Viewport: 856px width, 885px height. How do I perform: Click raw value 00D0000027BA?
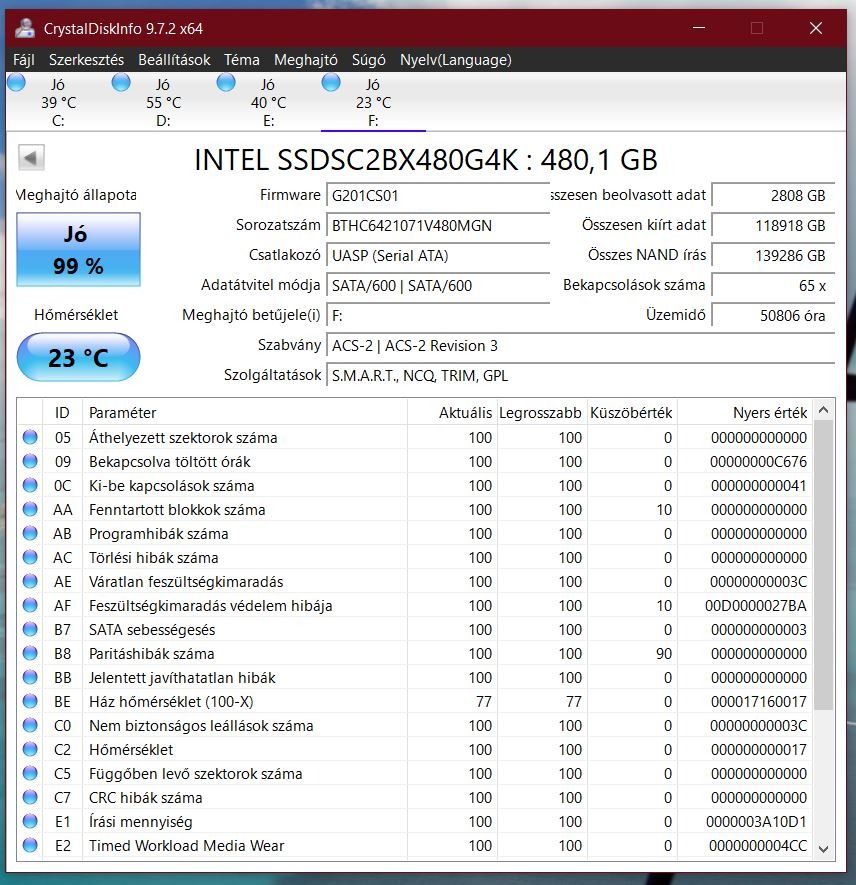click(756, 606)
